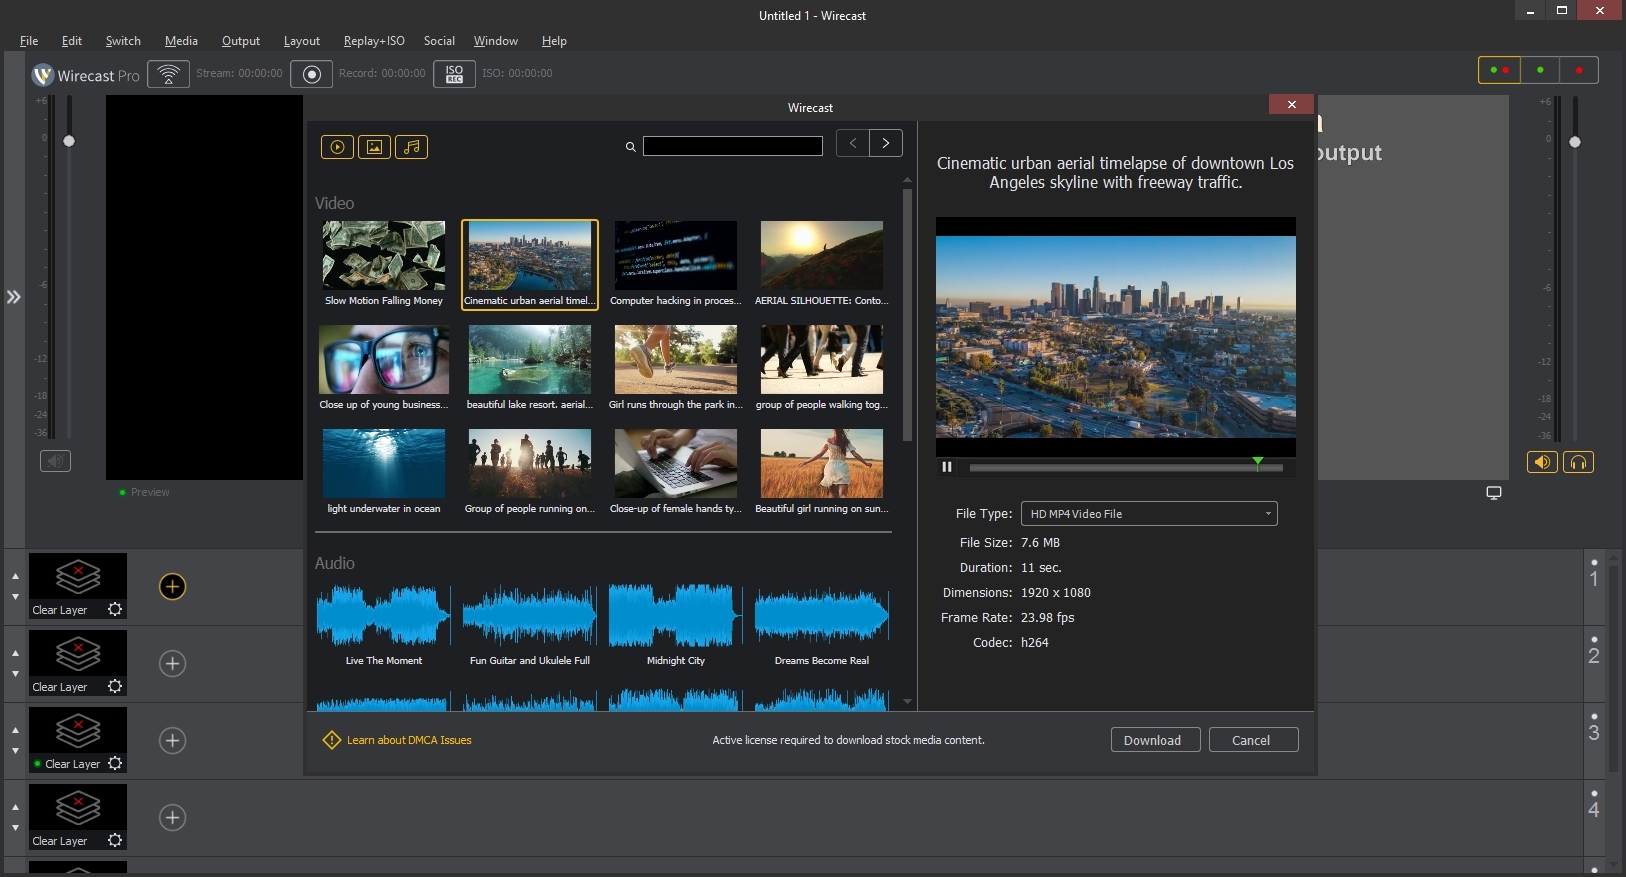
Task: Go to next stock media page
Action: pos(886,143)
